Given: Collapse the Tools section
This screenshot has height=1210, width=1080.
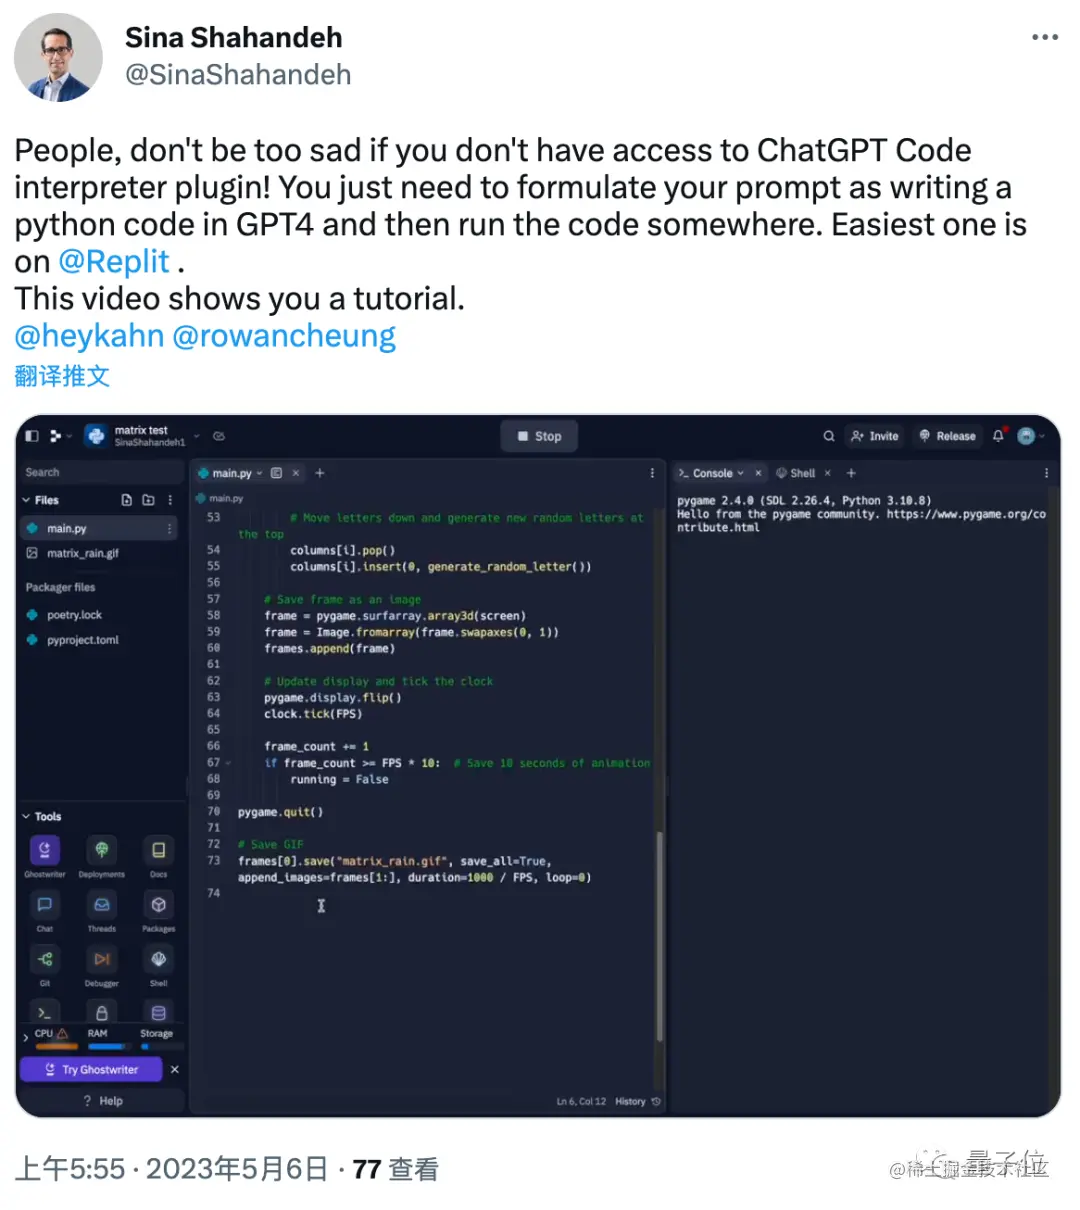Looking at the screenshot, I should tap(26, 816).
